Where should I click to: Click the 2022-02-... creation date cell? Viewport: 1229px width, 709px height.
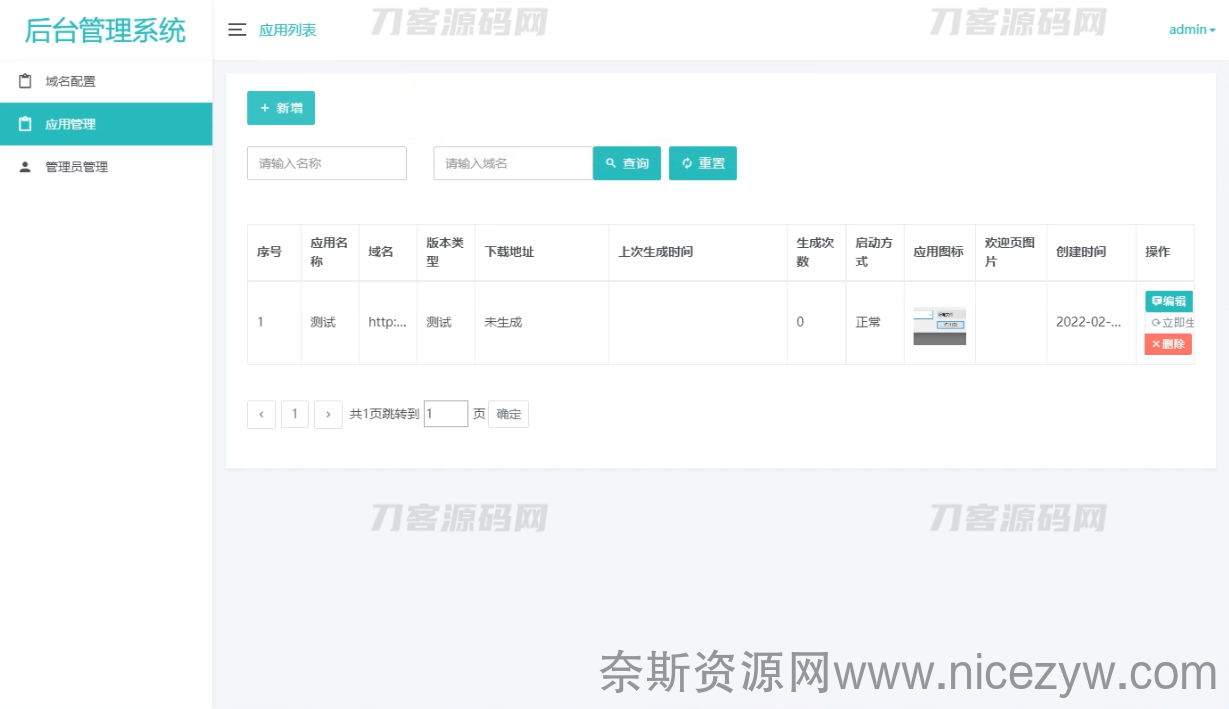(x=1089, y=322)
